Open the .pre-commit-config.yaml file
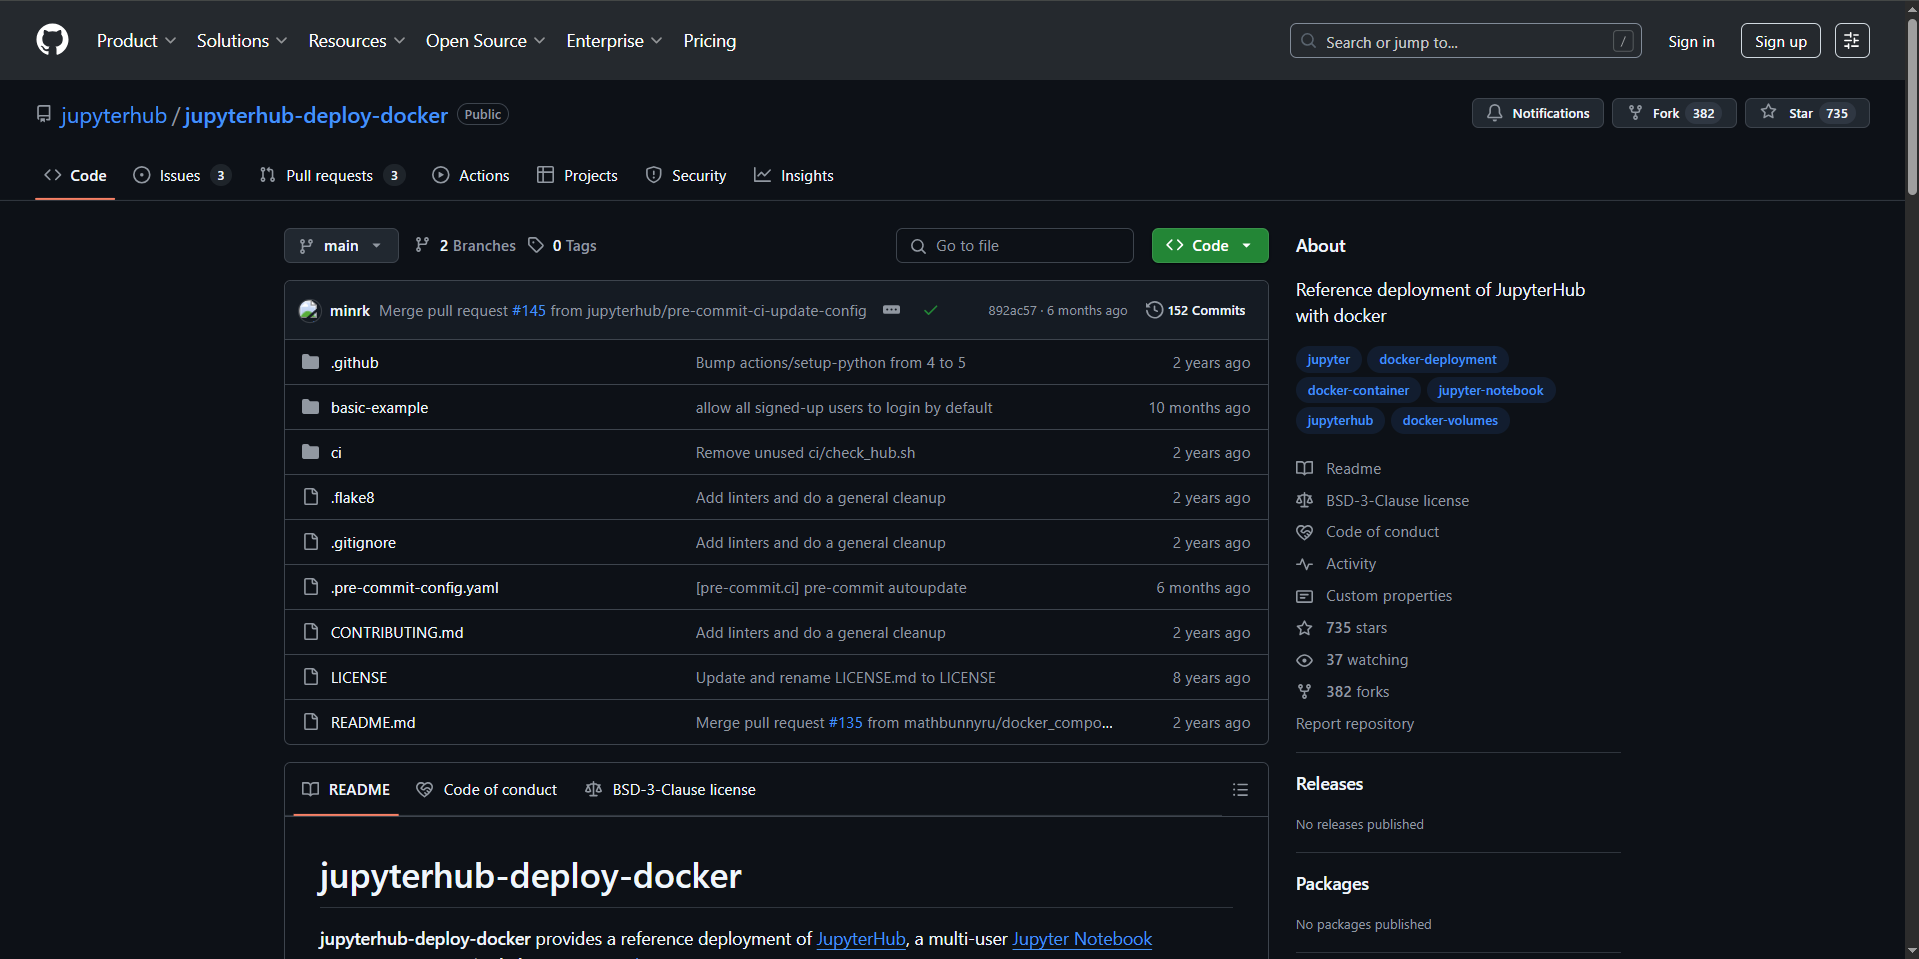The height and width of the screenshot is (959, 1919). tap(415, 587)
